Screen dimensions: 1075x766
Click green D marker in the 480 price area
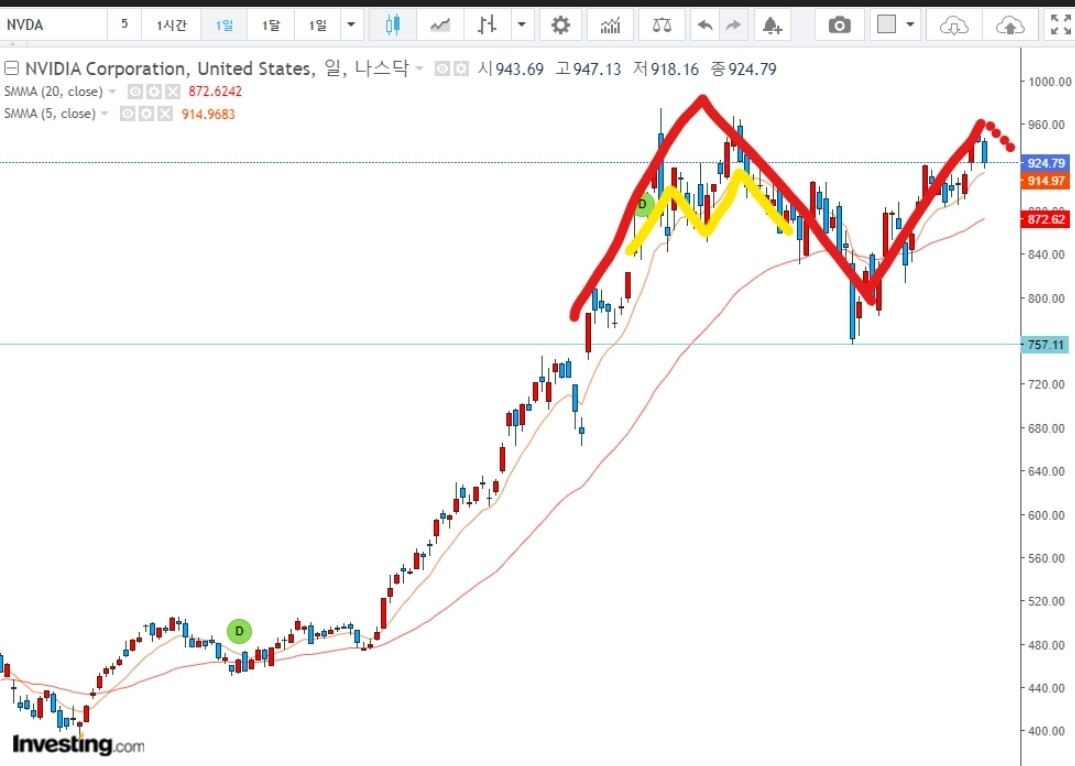coord(239,631)
